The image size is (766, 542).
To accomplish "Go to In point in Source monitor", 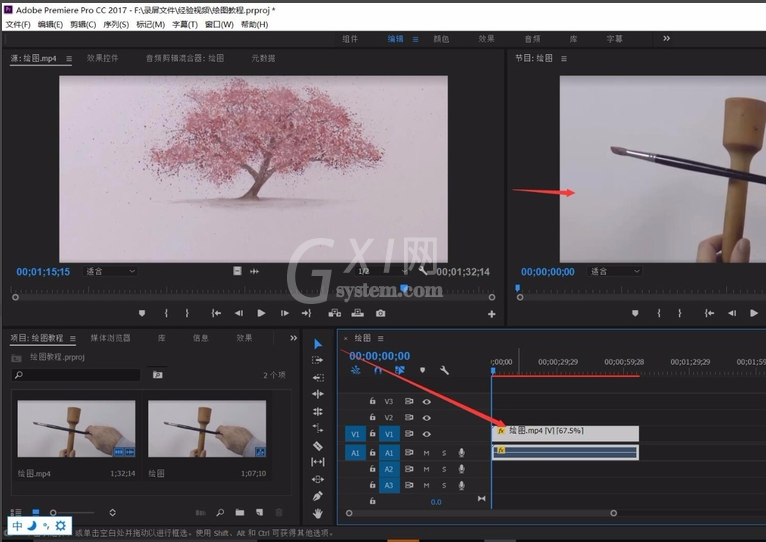I will click(x=216, y=313).
